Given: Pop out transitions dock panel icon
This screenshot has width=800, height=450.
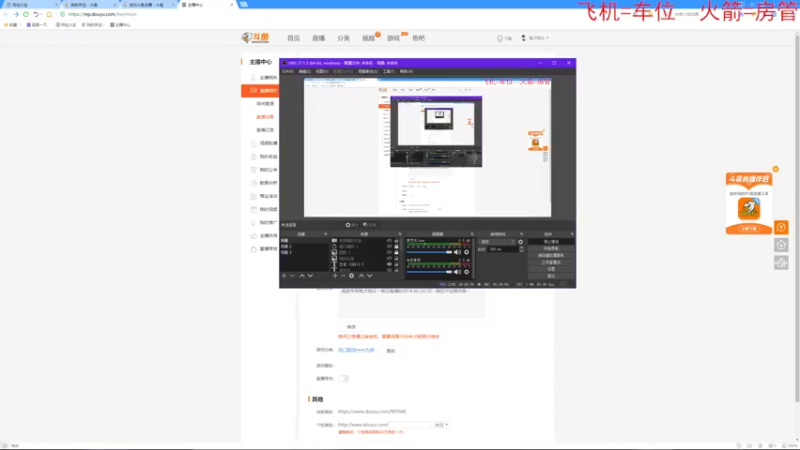Looking at the screenshot, I should click(521, 234).
